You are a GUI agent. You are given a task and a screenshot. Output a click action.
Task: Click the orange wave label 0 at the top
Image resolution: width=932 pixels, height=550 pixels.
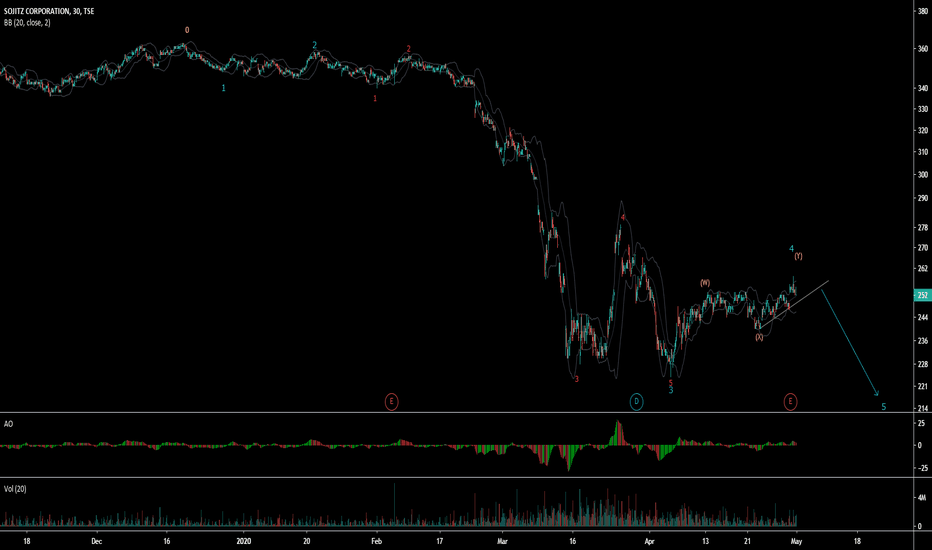pos(187,30)
